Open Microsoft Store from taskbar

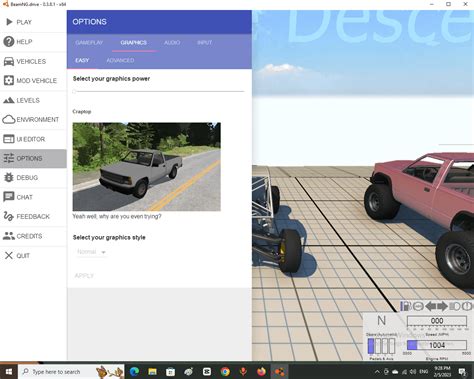pos(170,371)
